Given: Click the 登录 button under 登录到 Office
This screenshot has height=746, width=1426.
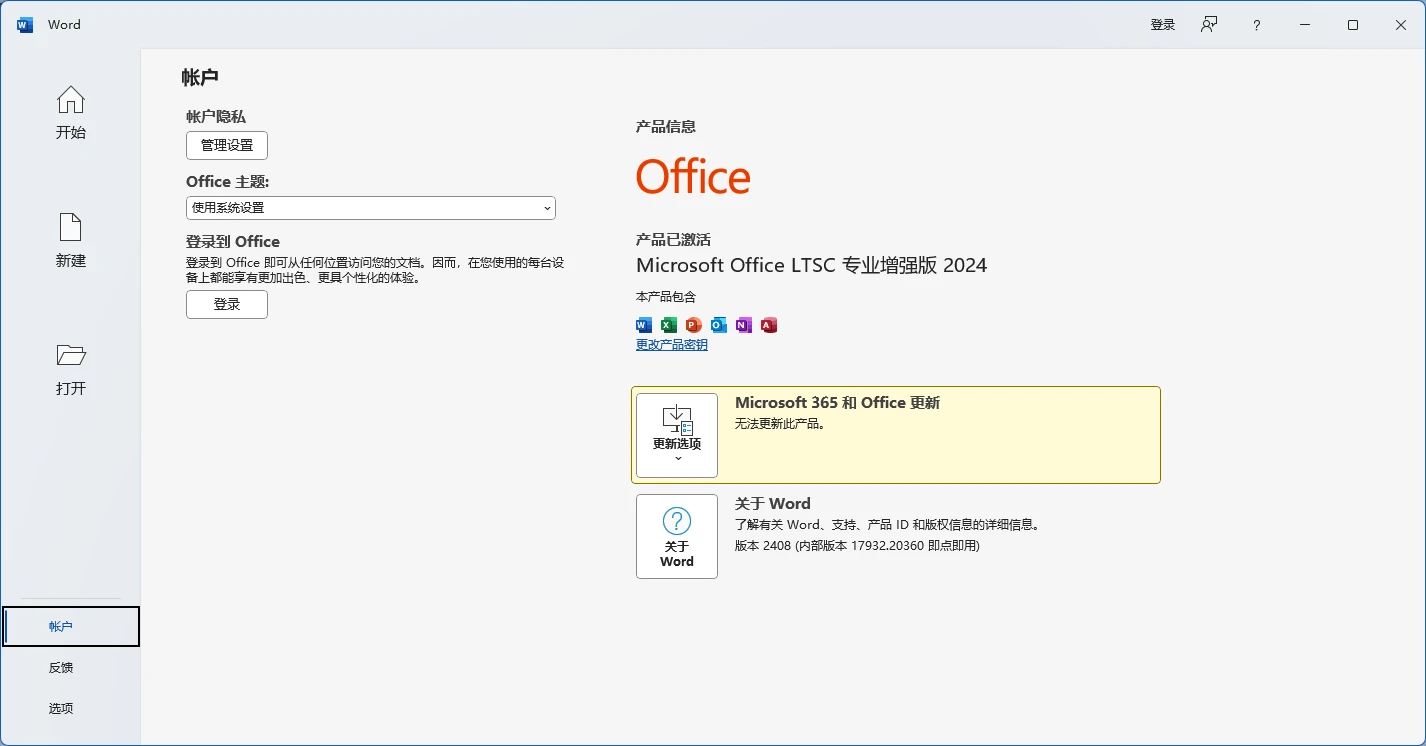Looking at the screenshot, I should click(227, 304).
